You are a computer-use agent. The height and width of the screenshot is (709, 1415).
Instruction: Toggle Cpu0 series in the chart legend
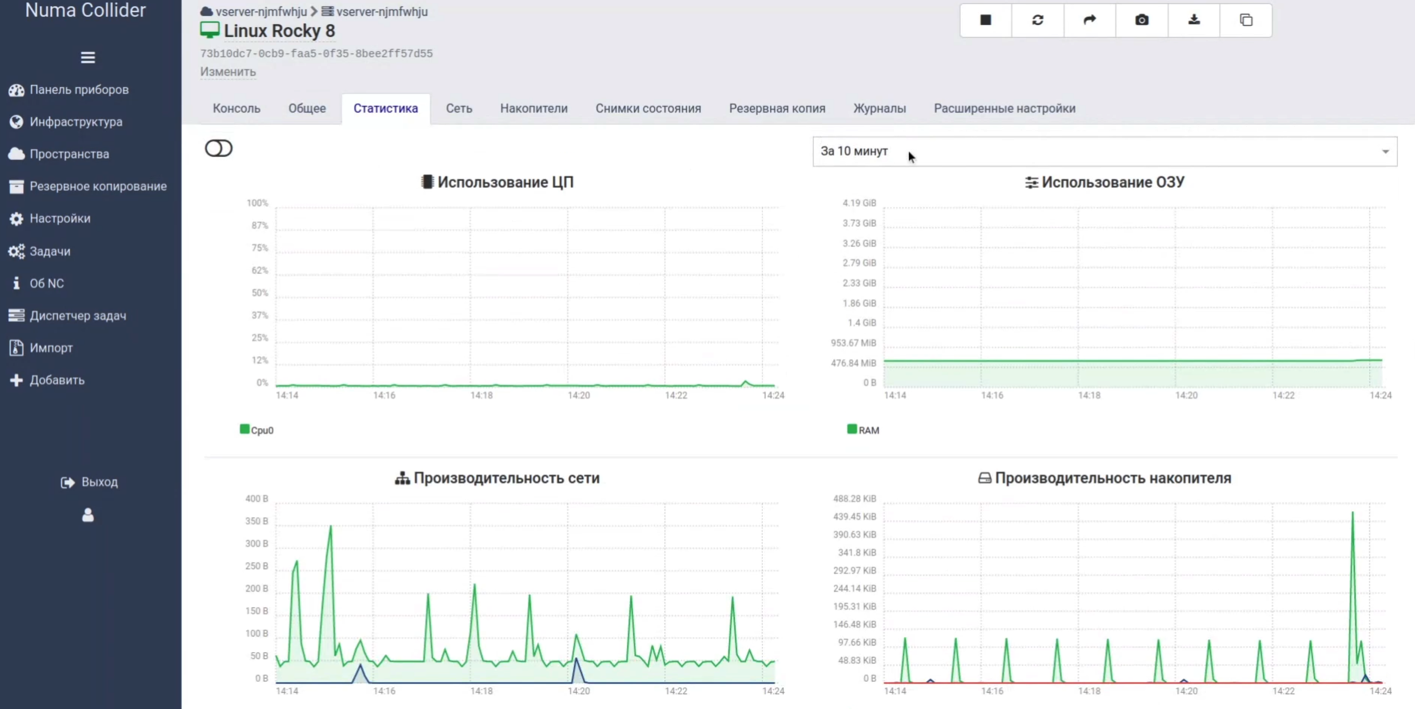[257, 430]
